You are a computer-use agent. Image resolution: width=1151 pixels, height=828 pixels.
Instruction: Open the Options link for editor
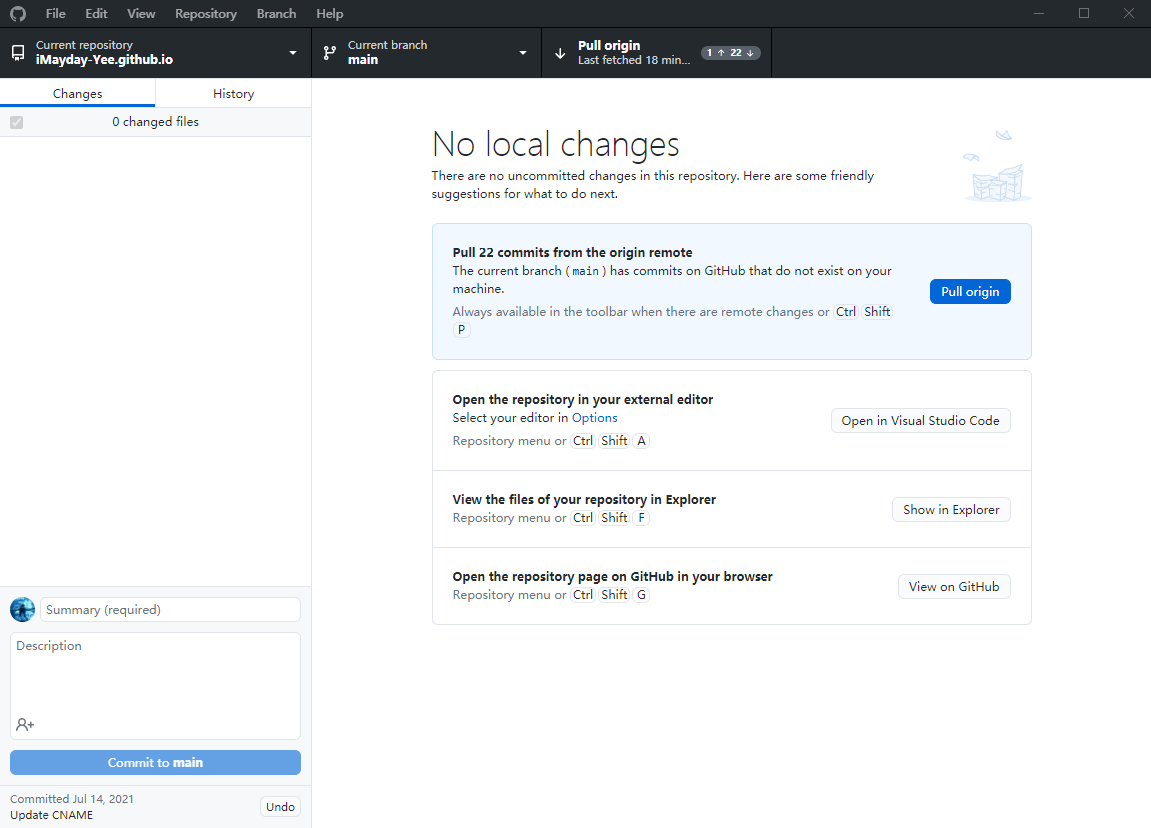[x=595, y=418]
